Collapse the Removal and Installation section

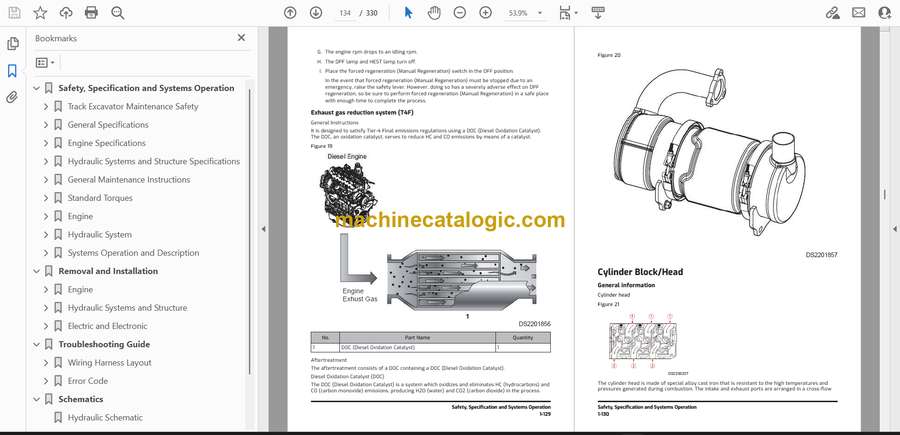pos(36,271)
